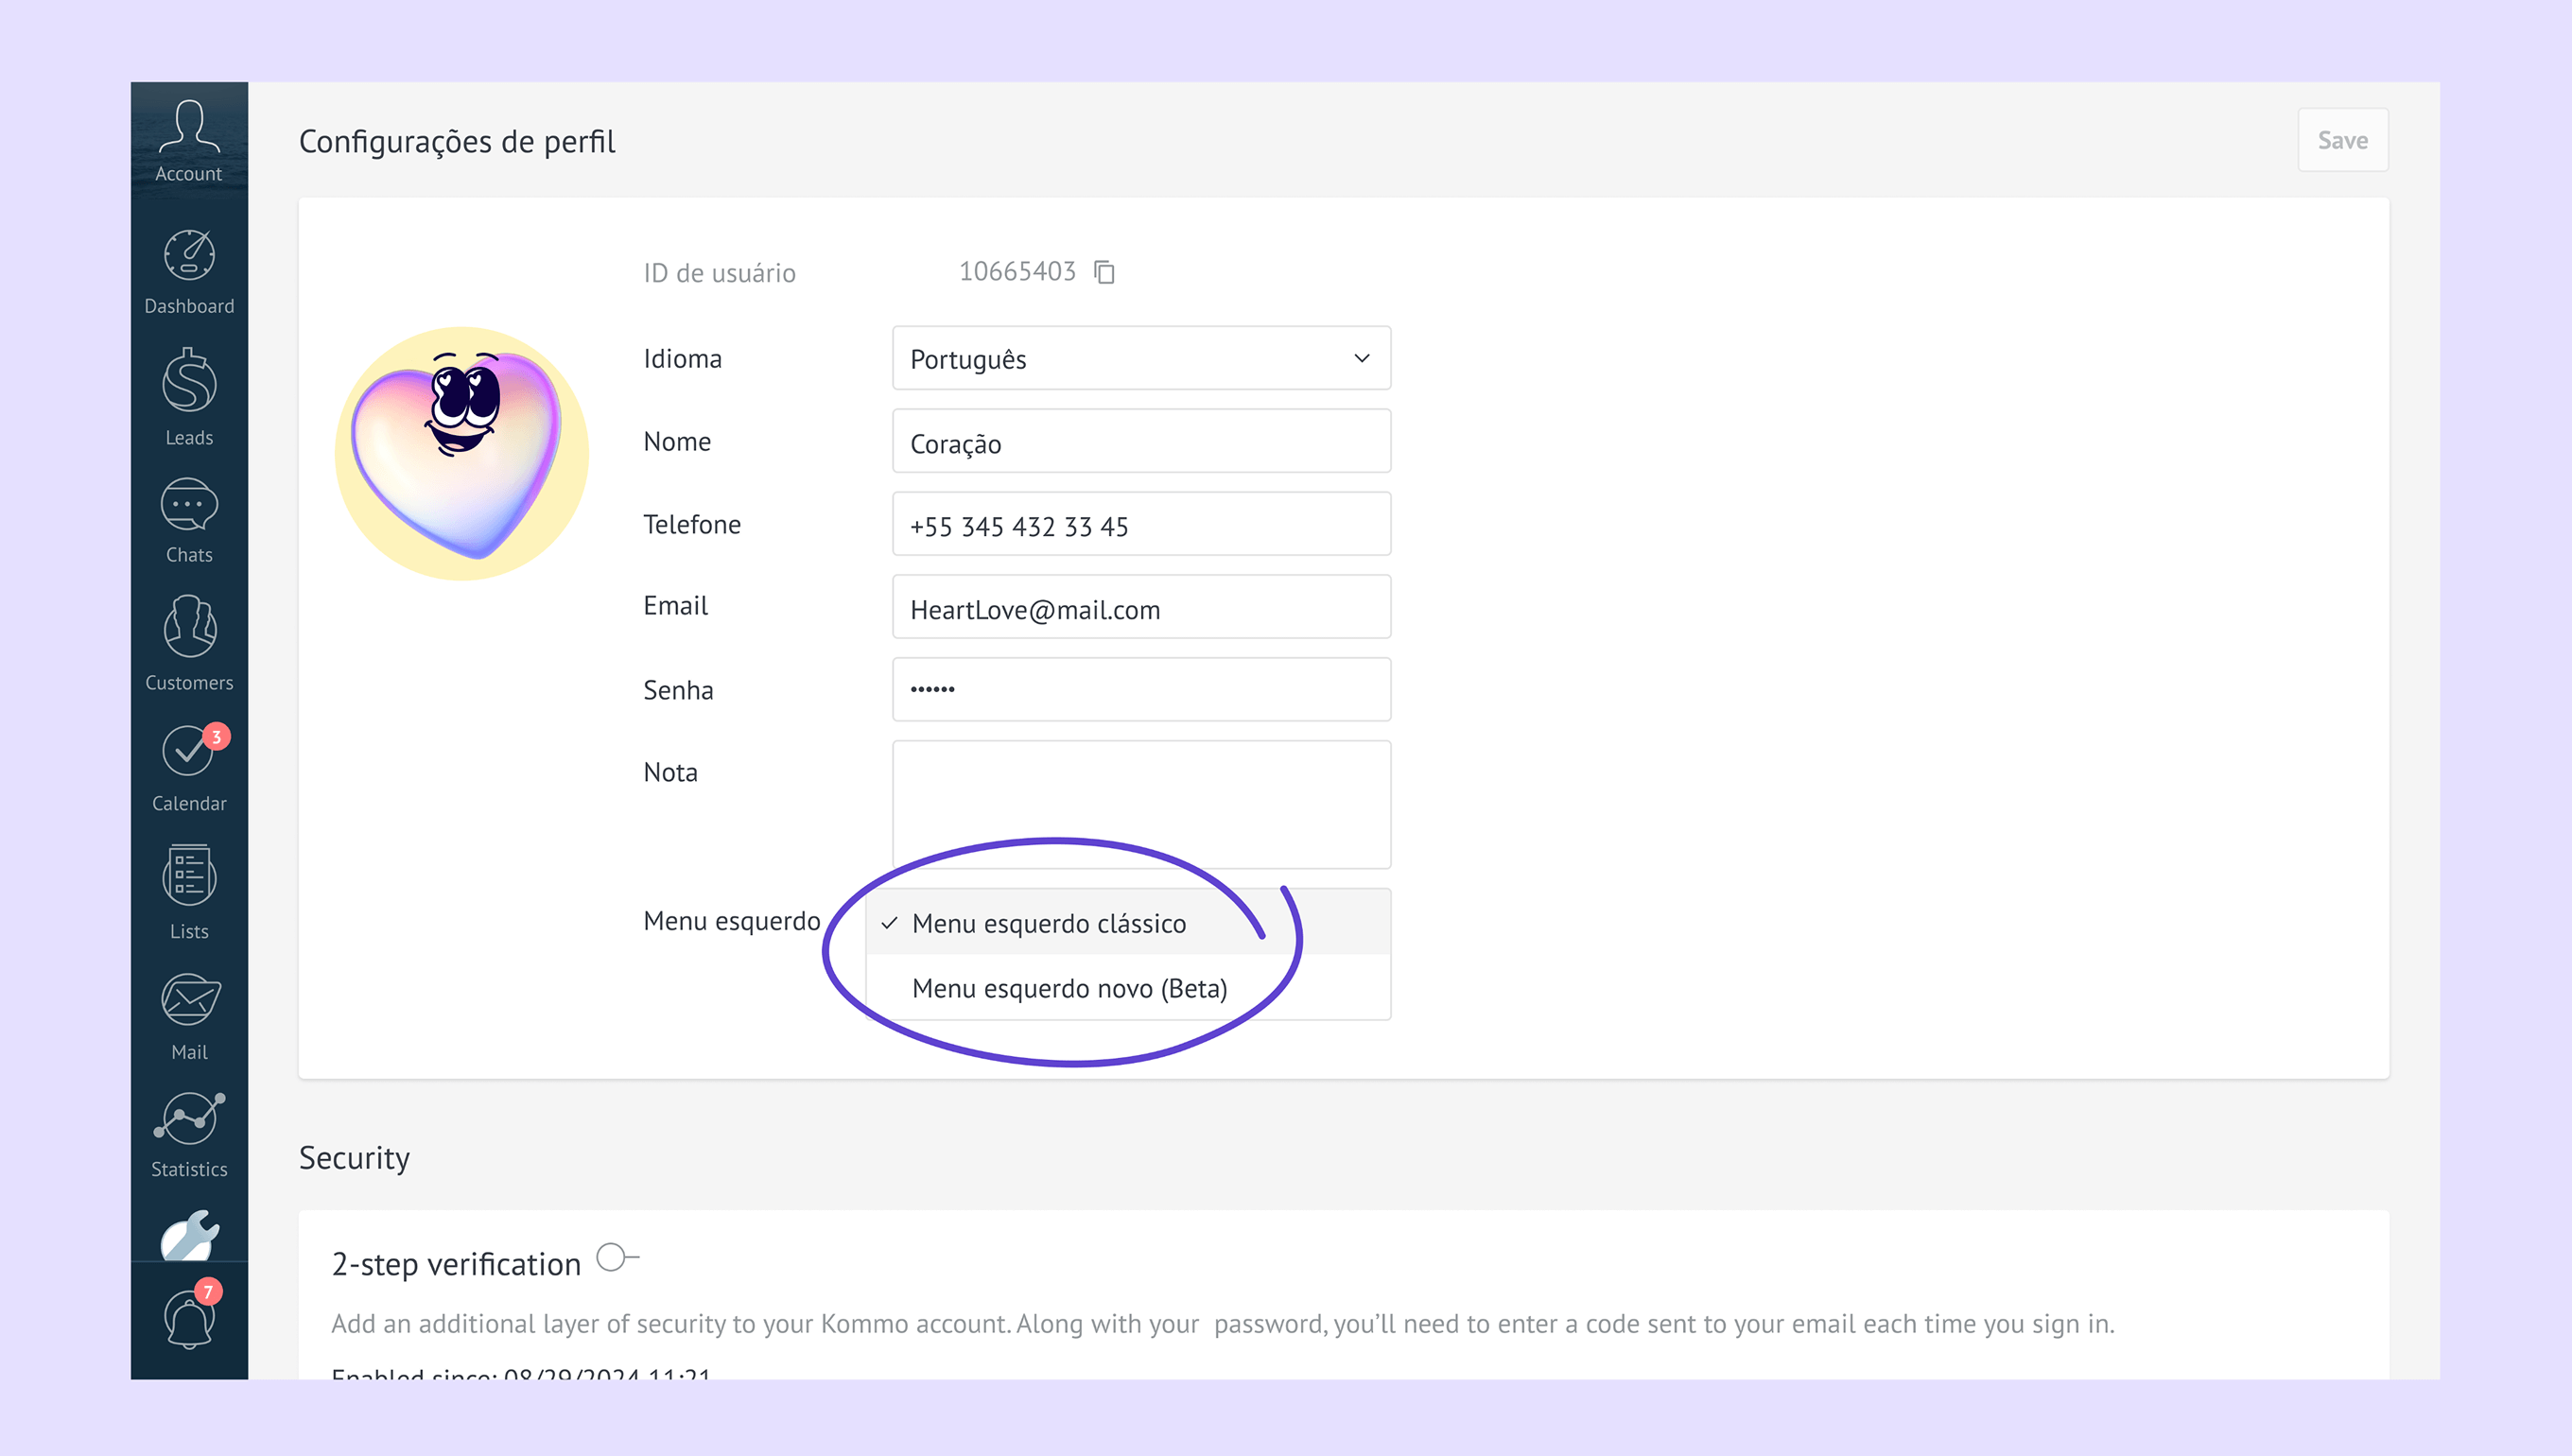This screenshot has width=2572, height=1456.
Task: Click the notifications bell icon
Action: click(x=189, y=1319)
